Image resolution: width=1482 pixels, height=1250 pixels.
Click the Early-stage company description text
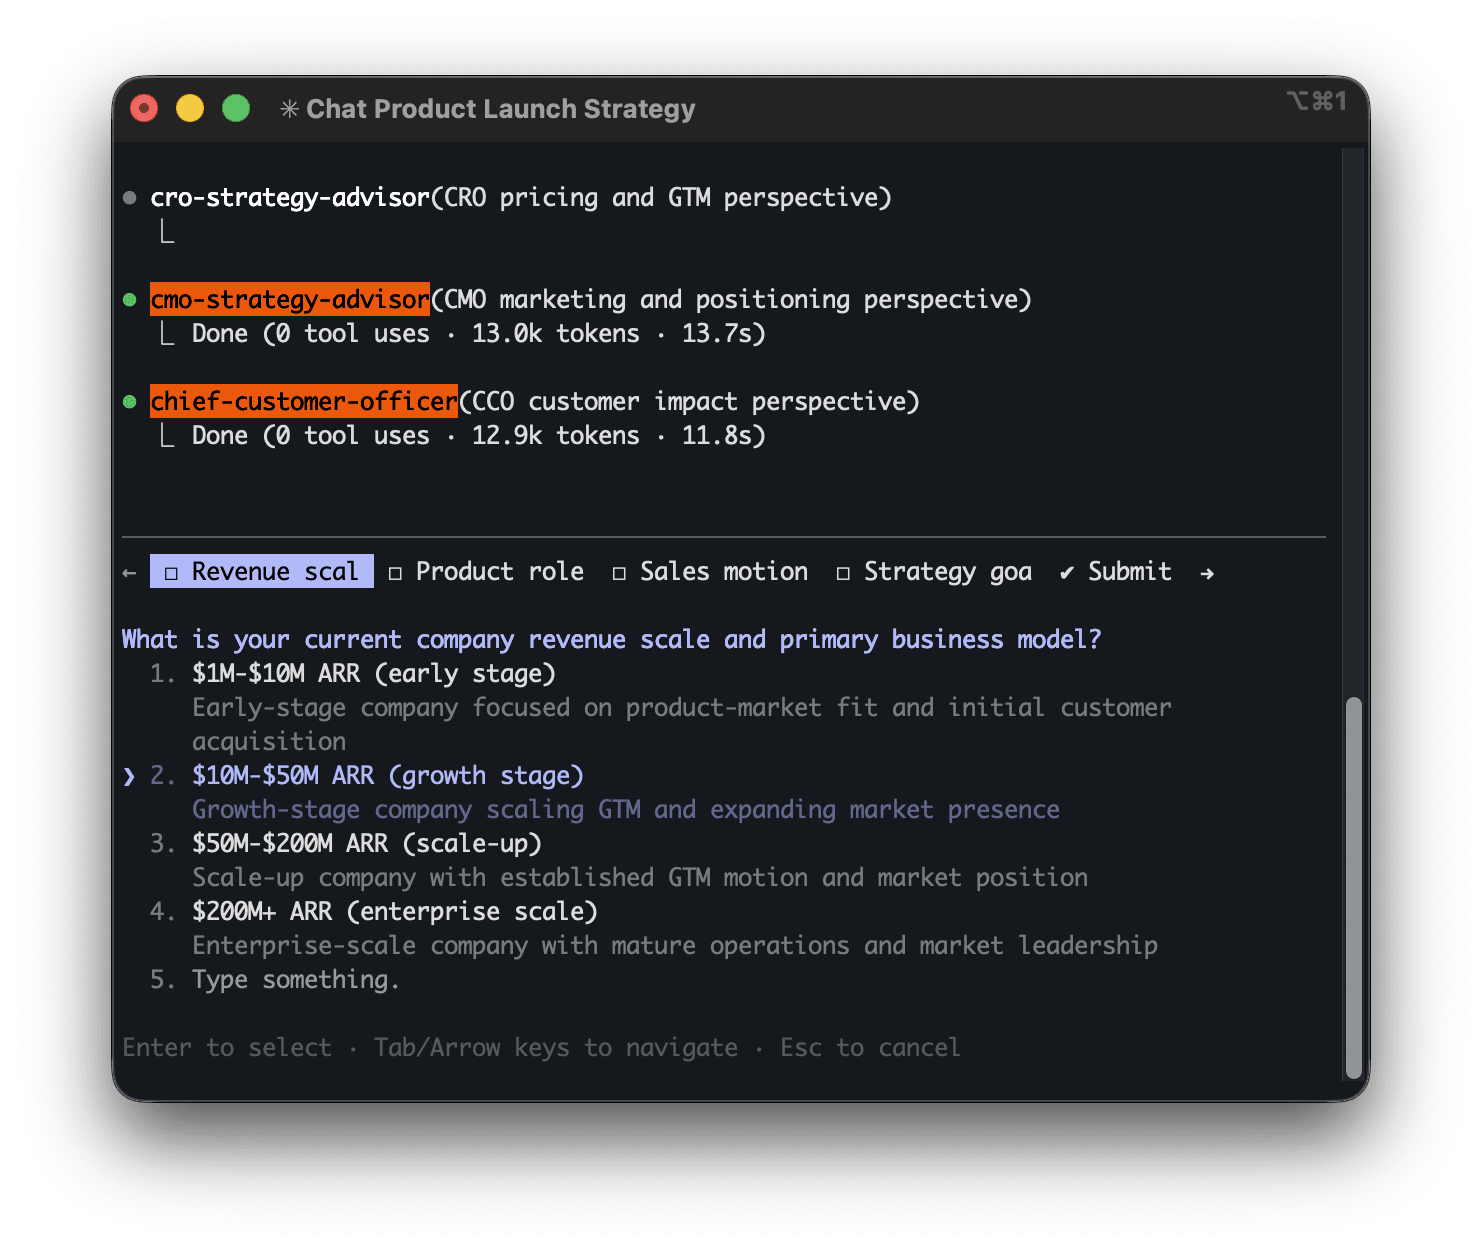pyautogui.click(x=682, y=724)
